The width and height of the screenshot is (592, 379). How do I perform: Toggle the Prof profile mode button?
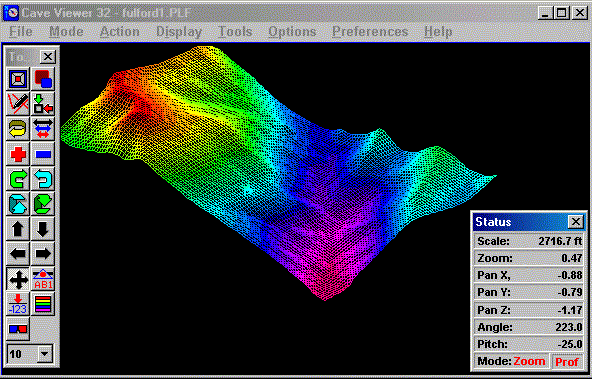click(x=567, y=362)
